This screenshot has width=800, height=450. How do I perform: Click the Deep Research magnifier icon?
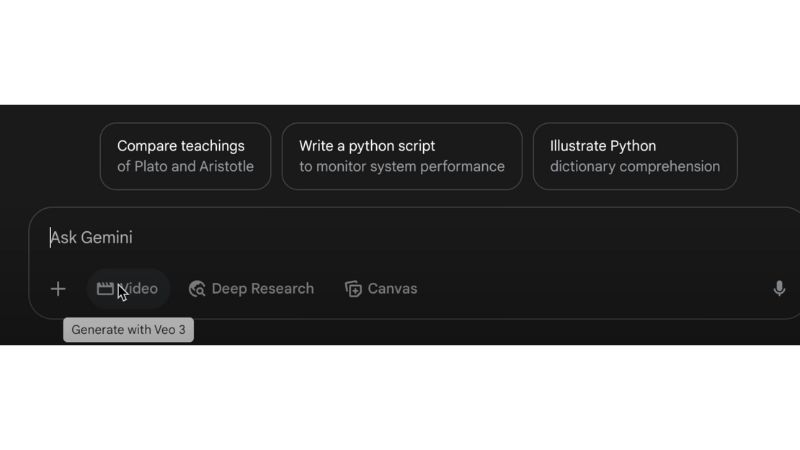(197, 289)
